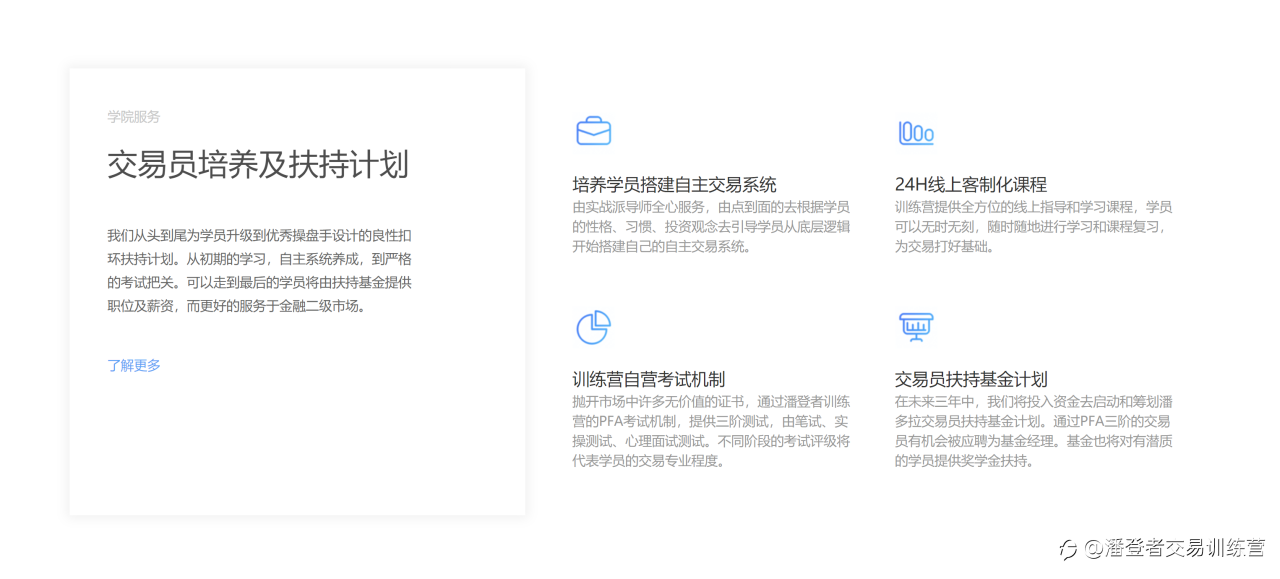Image resolution: width=1280 pixels, height=579 pixels.
Task: Click the watermark logo beside 潘登者交易训练营
Action: [x=1069, y=549]
